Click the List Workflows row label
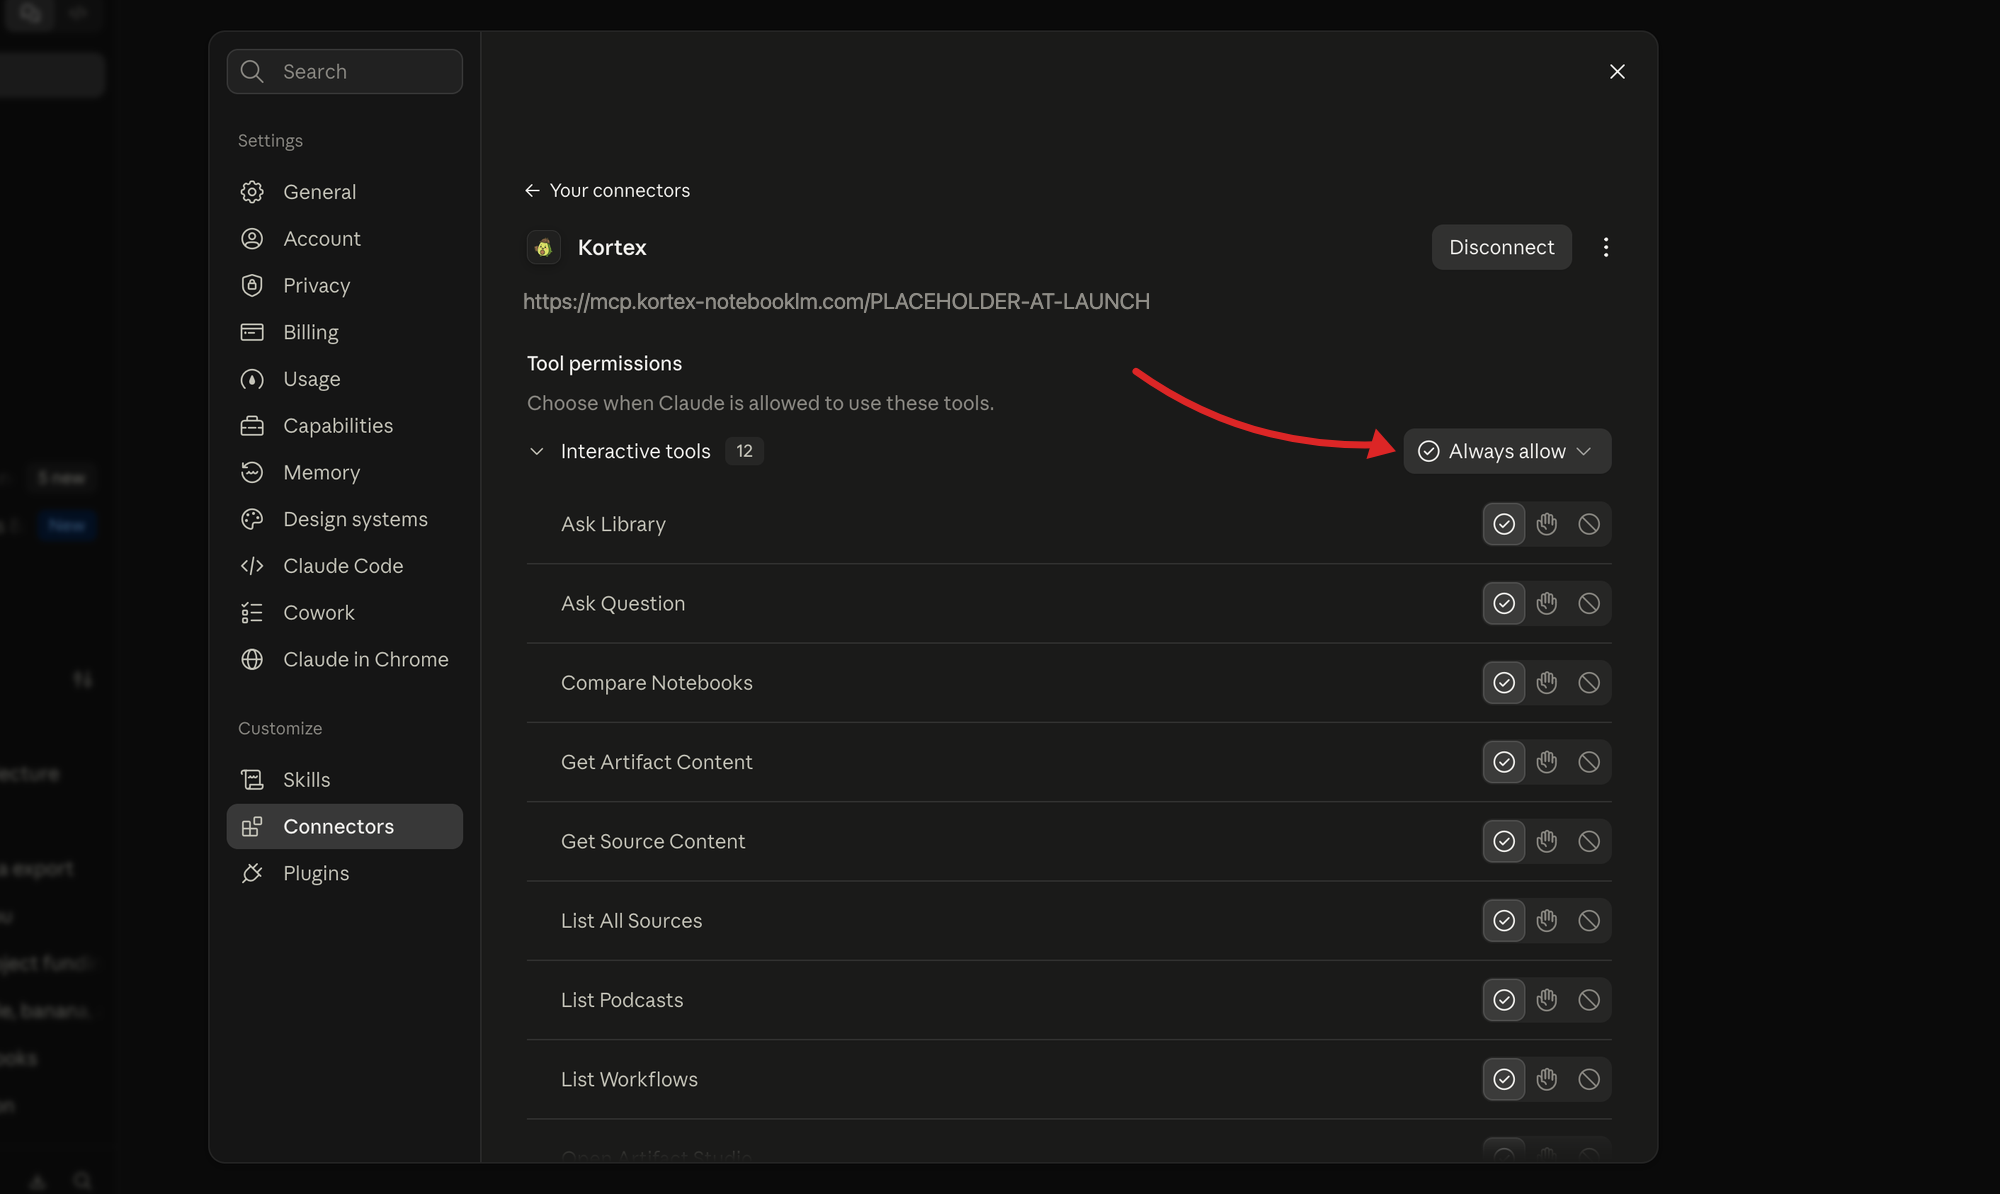This screenshot has width=2000, height=1194. [629, 1079]
